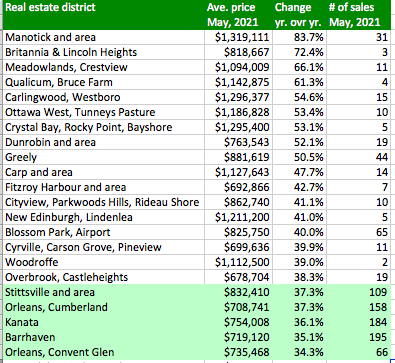Click the Real estate district header
This screenshot has width=395, height=363.
click(104, 15)
